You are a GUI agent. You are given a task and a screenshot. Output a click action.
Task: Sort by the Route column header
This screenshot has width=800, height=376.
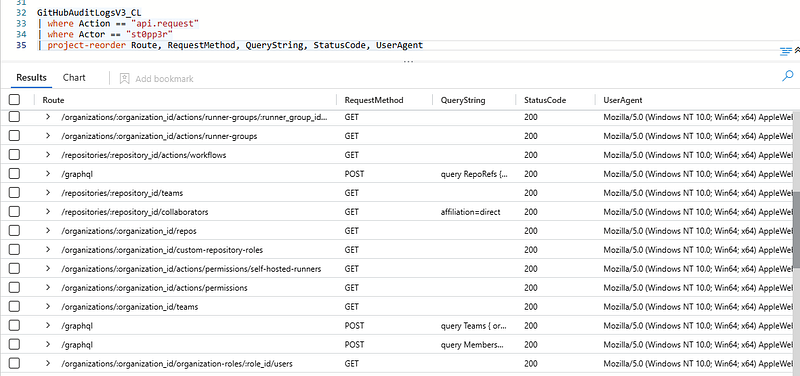coord(53,101)
